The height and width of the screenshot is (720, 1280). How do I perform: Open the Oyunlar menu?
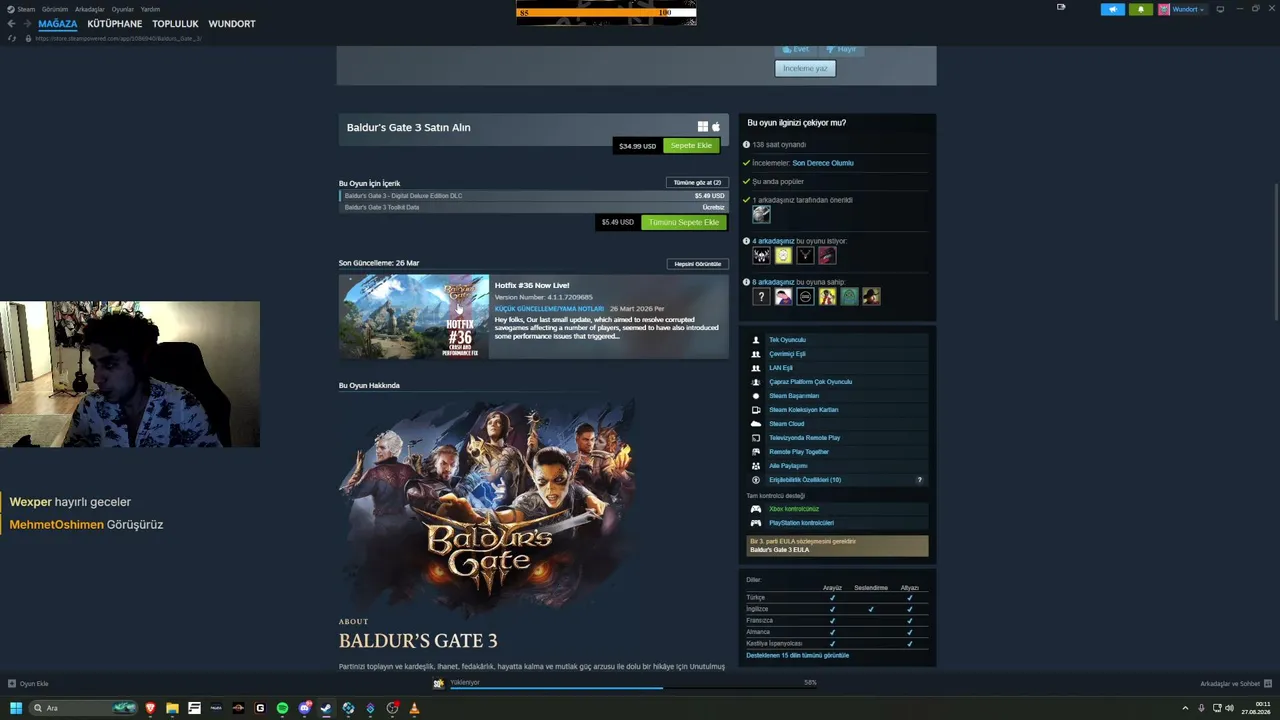123,9
